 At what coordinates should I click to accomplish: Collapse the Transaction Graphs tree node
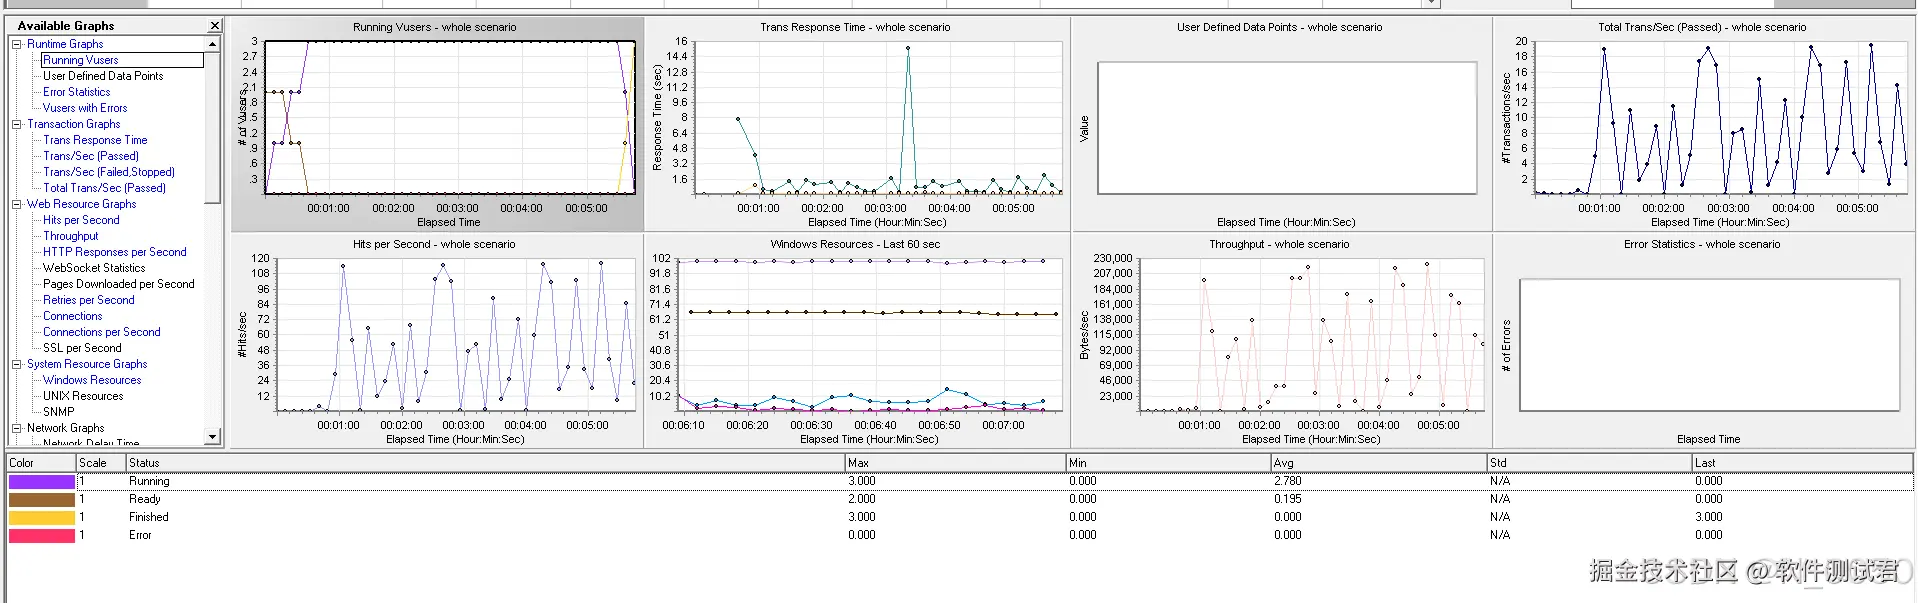[x=16, y=124]
